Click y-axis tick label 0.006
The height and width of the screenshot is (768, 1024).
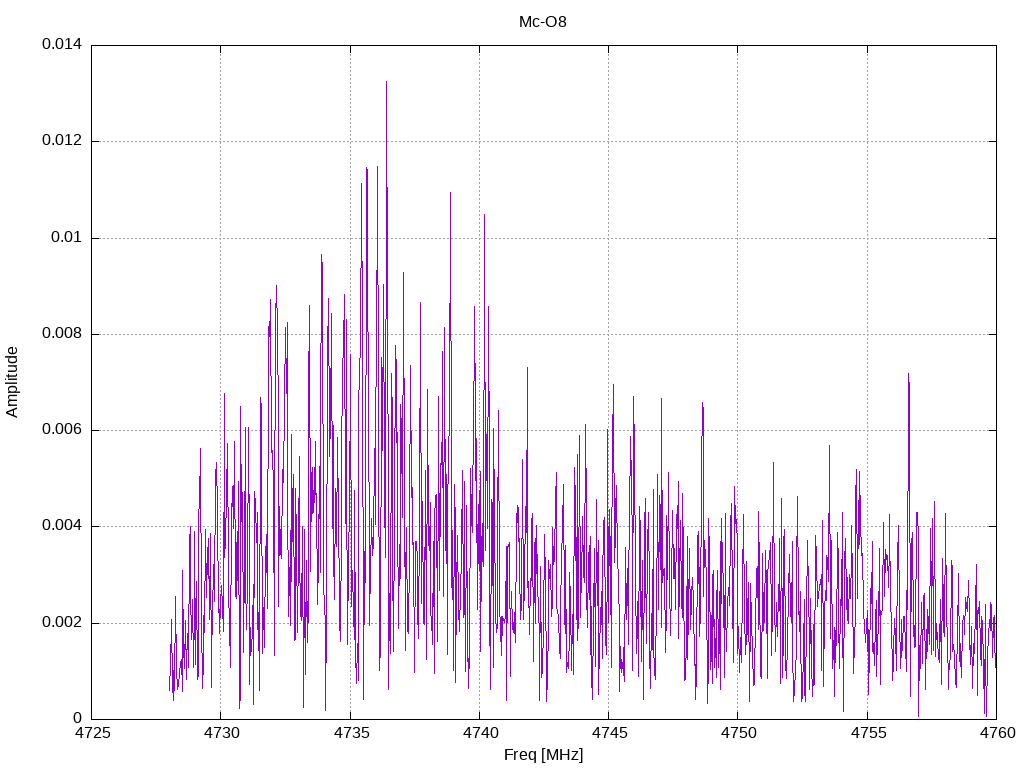point(63,430)
